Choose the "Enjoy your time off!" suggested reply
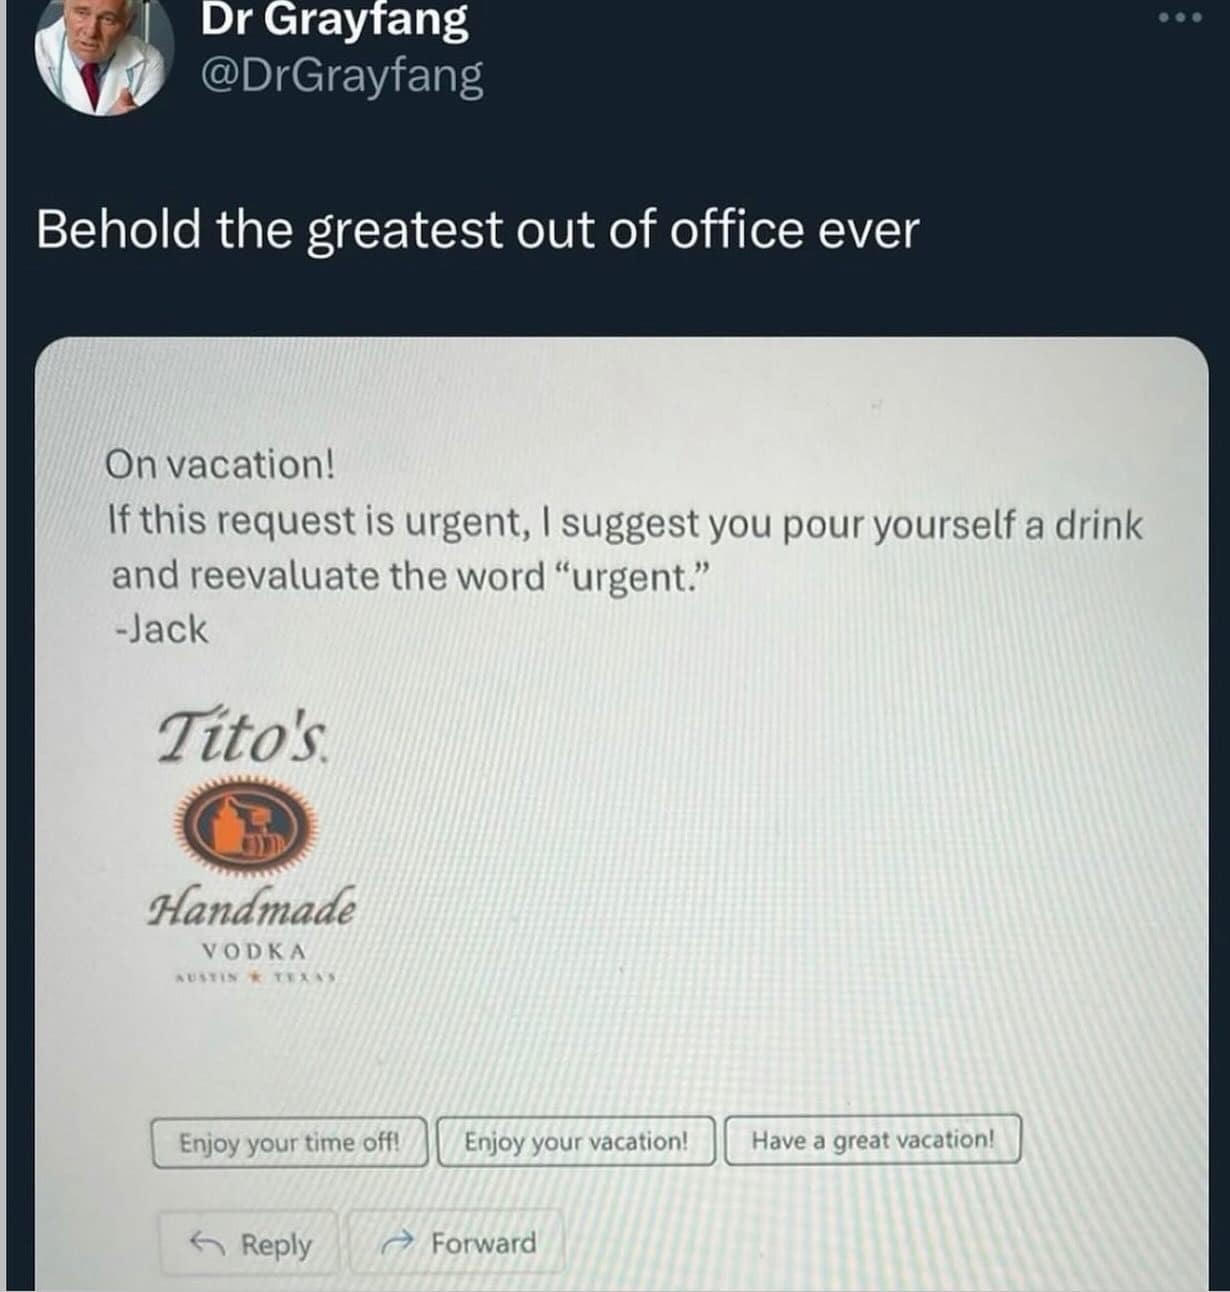 (289, 1142)
